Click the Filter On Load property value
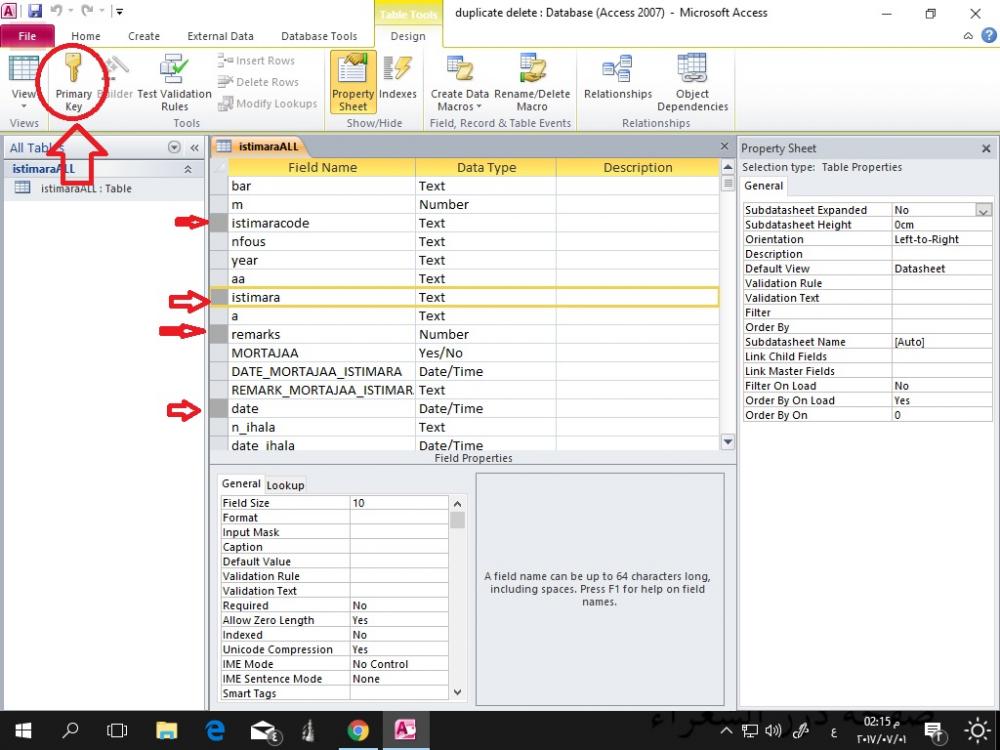The width and height of the screenshot is (1000, 750). pyautogui.click(x=941, y=386)
